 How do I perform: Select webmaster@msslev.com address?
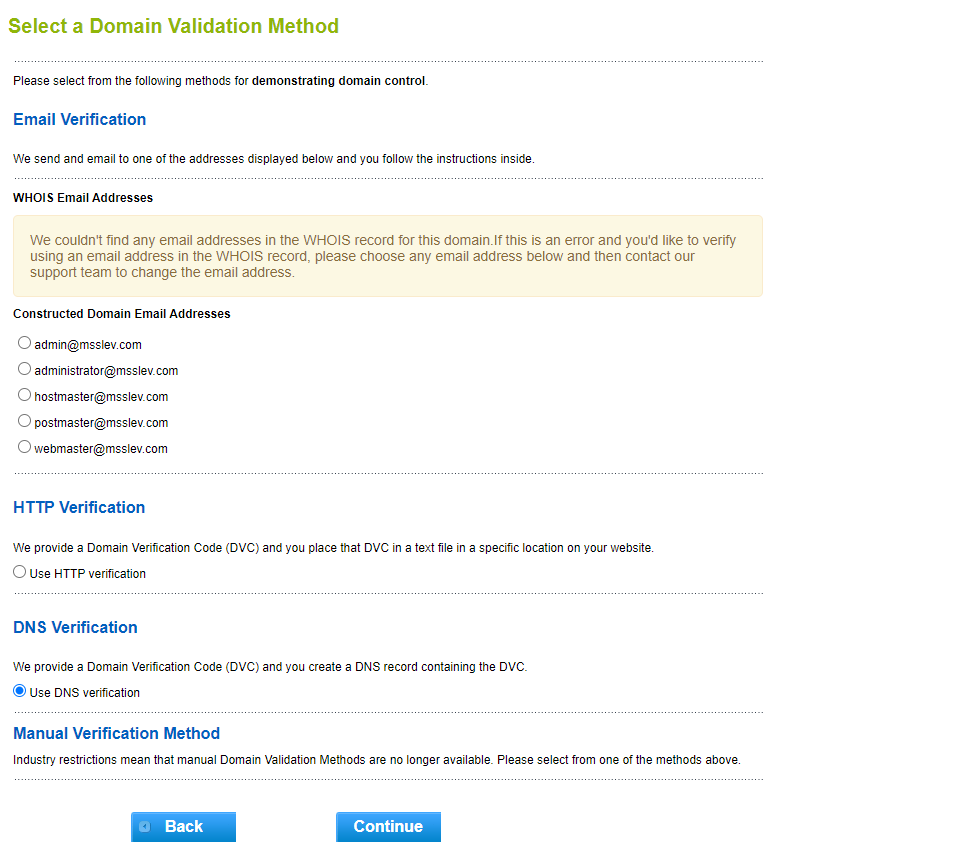pyautogui.click(x=24, y=446)
